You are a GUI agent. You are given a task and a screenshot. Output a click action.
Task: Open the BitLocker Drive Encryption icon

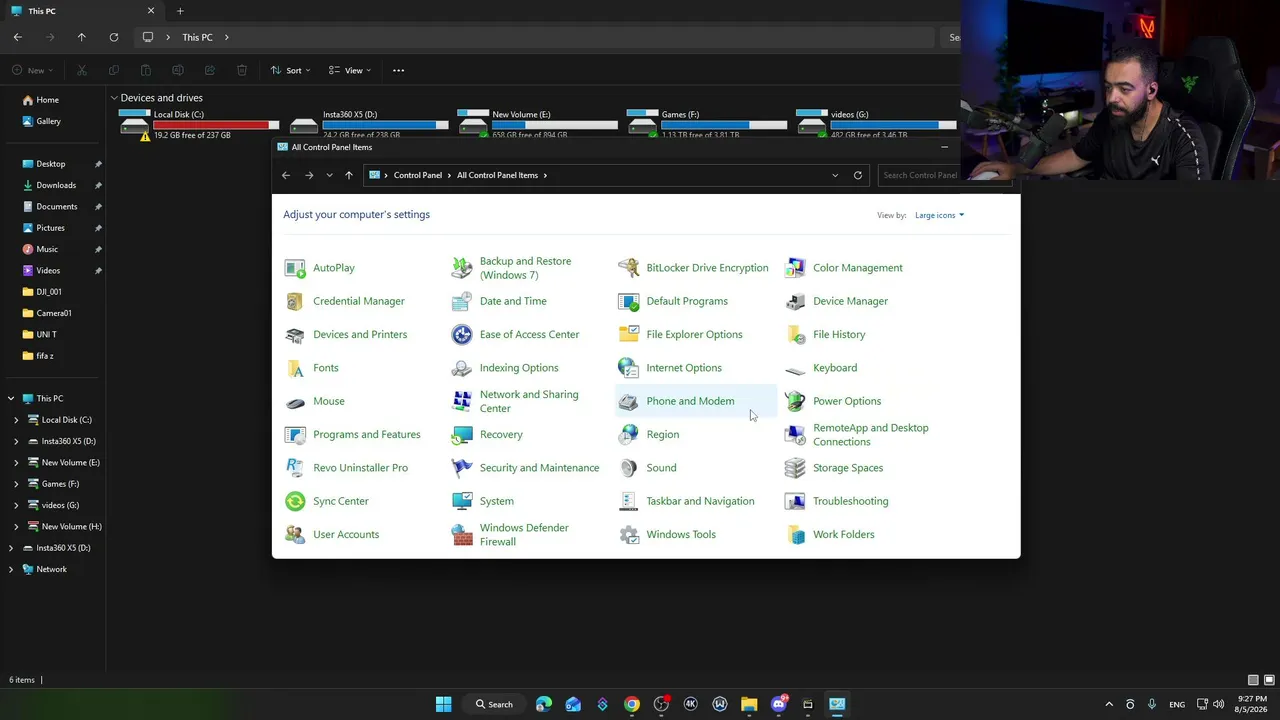click(x=629, y=268)
